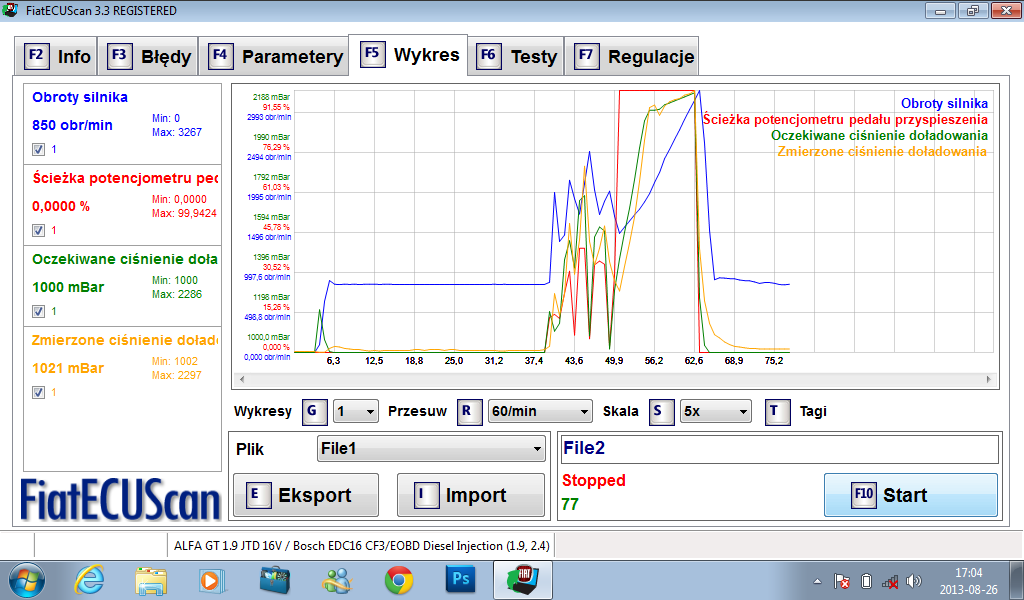Open the Błędy tab

pos(150,57)
